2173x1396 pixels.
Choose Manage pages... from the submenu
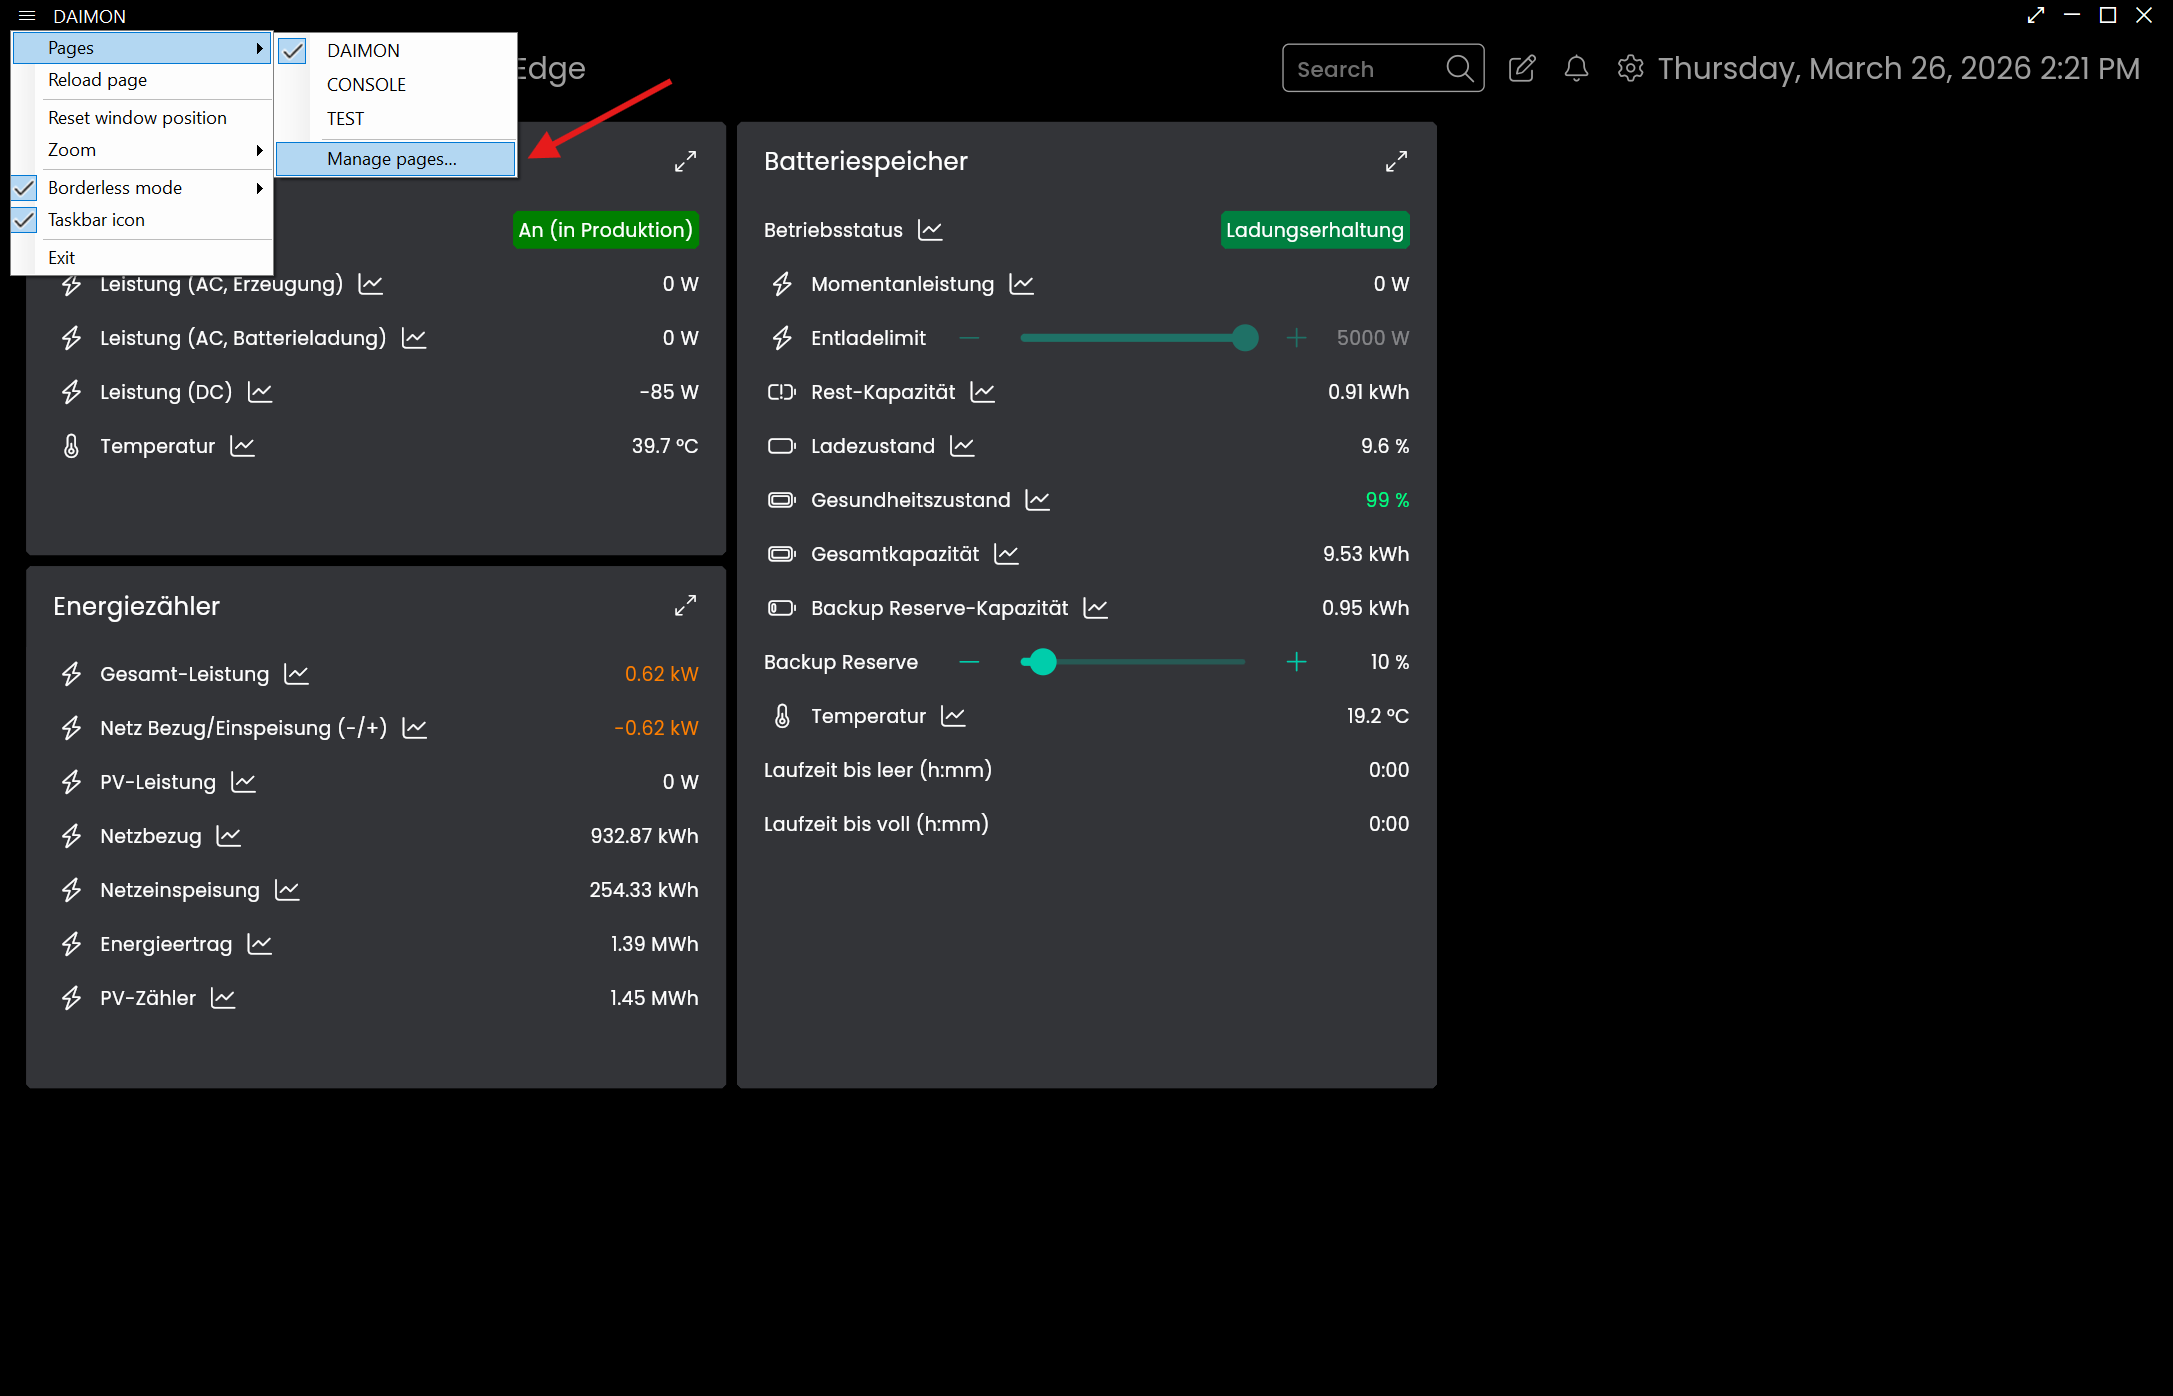392,159
